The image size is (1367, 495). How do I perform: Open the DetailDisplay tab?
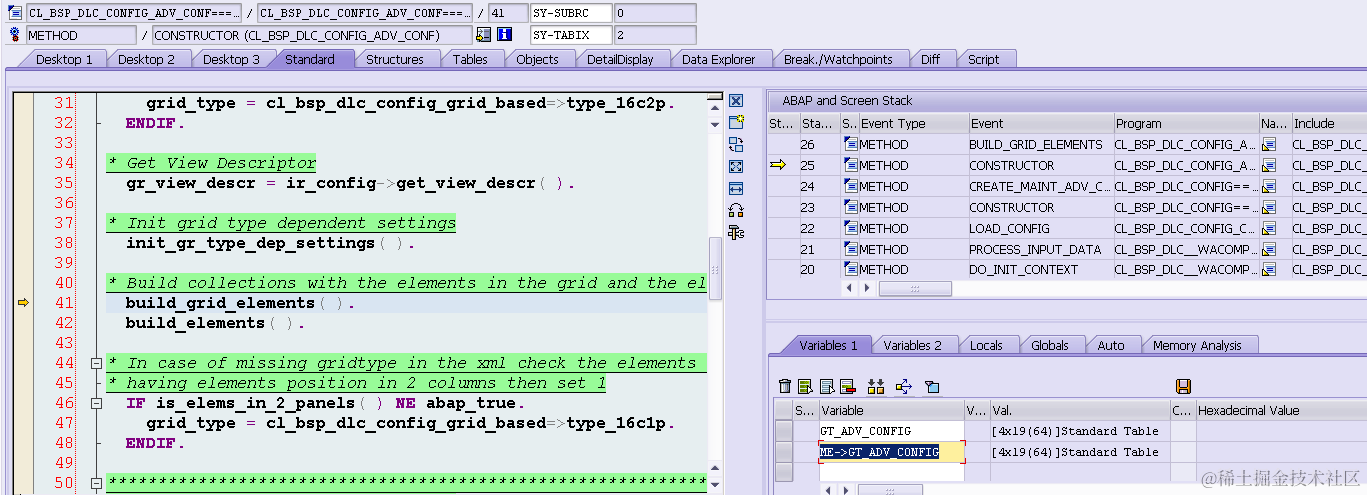620,59
